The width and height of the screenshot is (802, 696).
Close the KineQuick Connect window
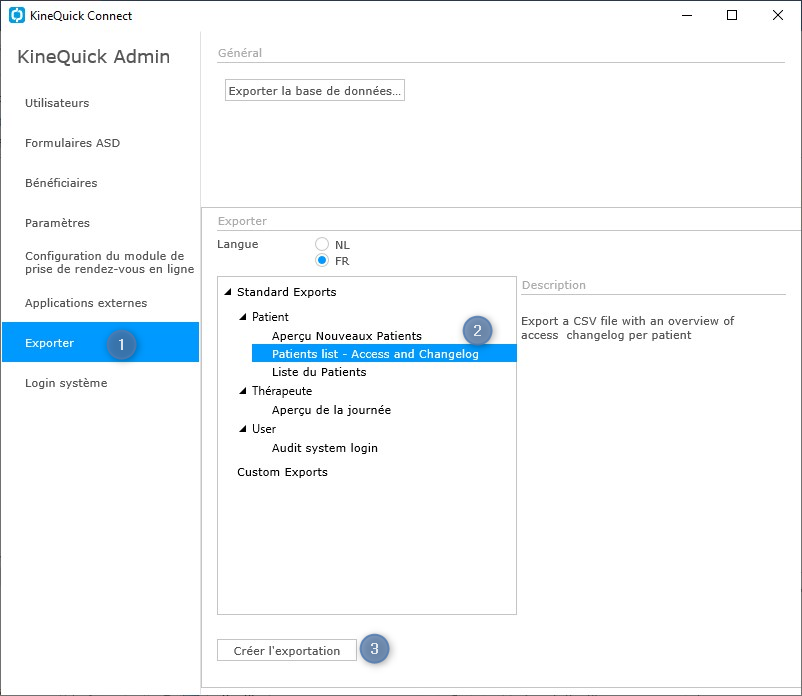(777, 15)
